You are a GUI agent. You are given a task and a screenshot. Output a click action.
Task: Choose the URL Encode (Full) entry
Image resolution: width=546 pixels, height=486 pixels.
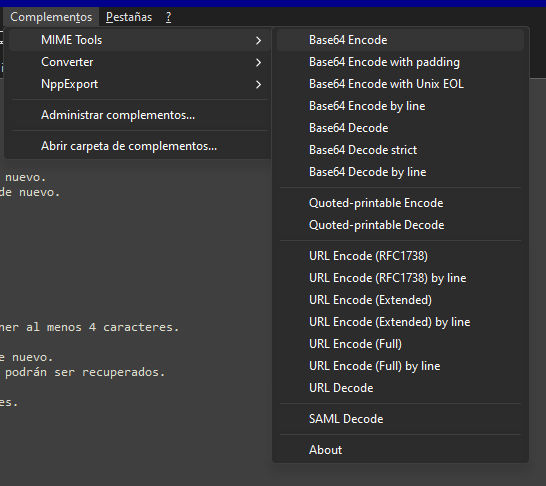(x=400, y=343)
